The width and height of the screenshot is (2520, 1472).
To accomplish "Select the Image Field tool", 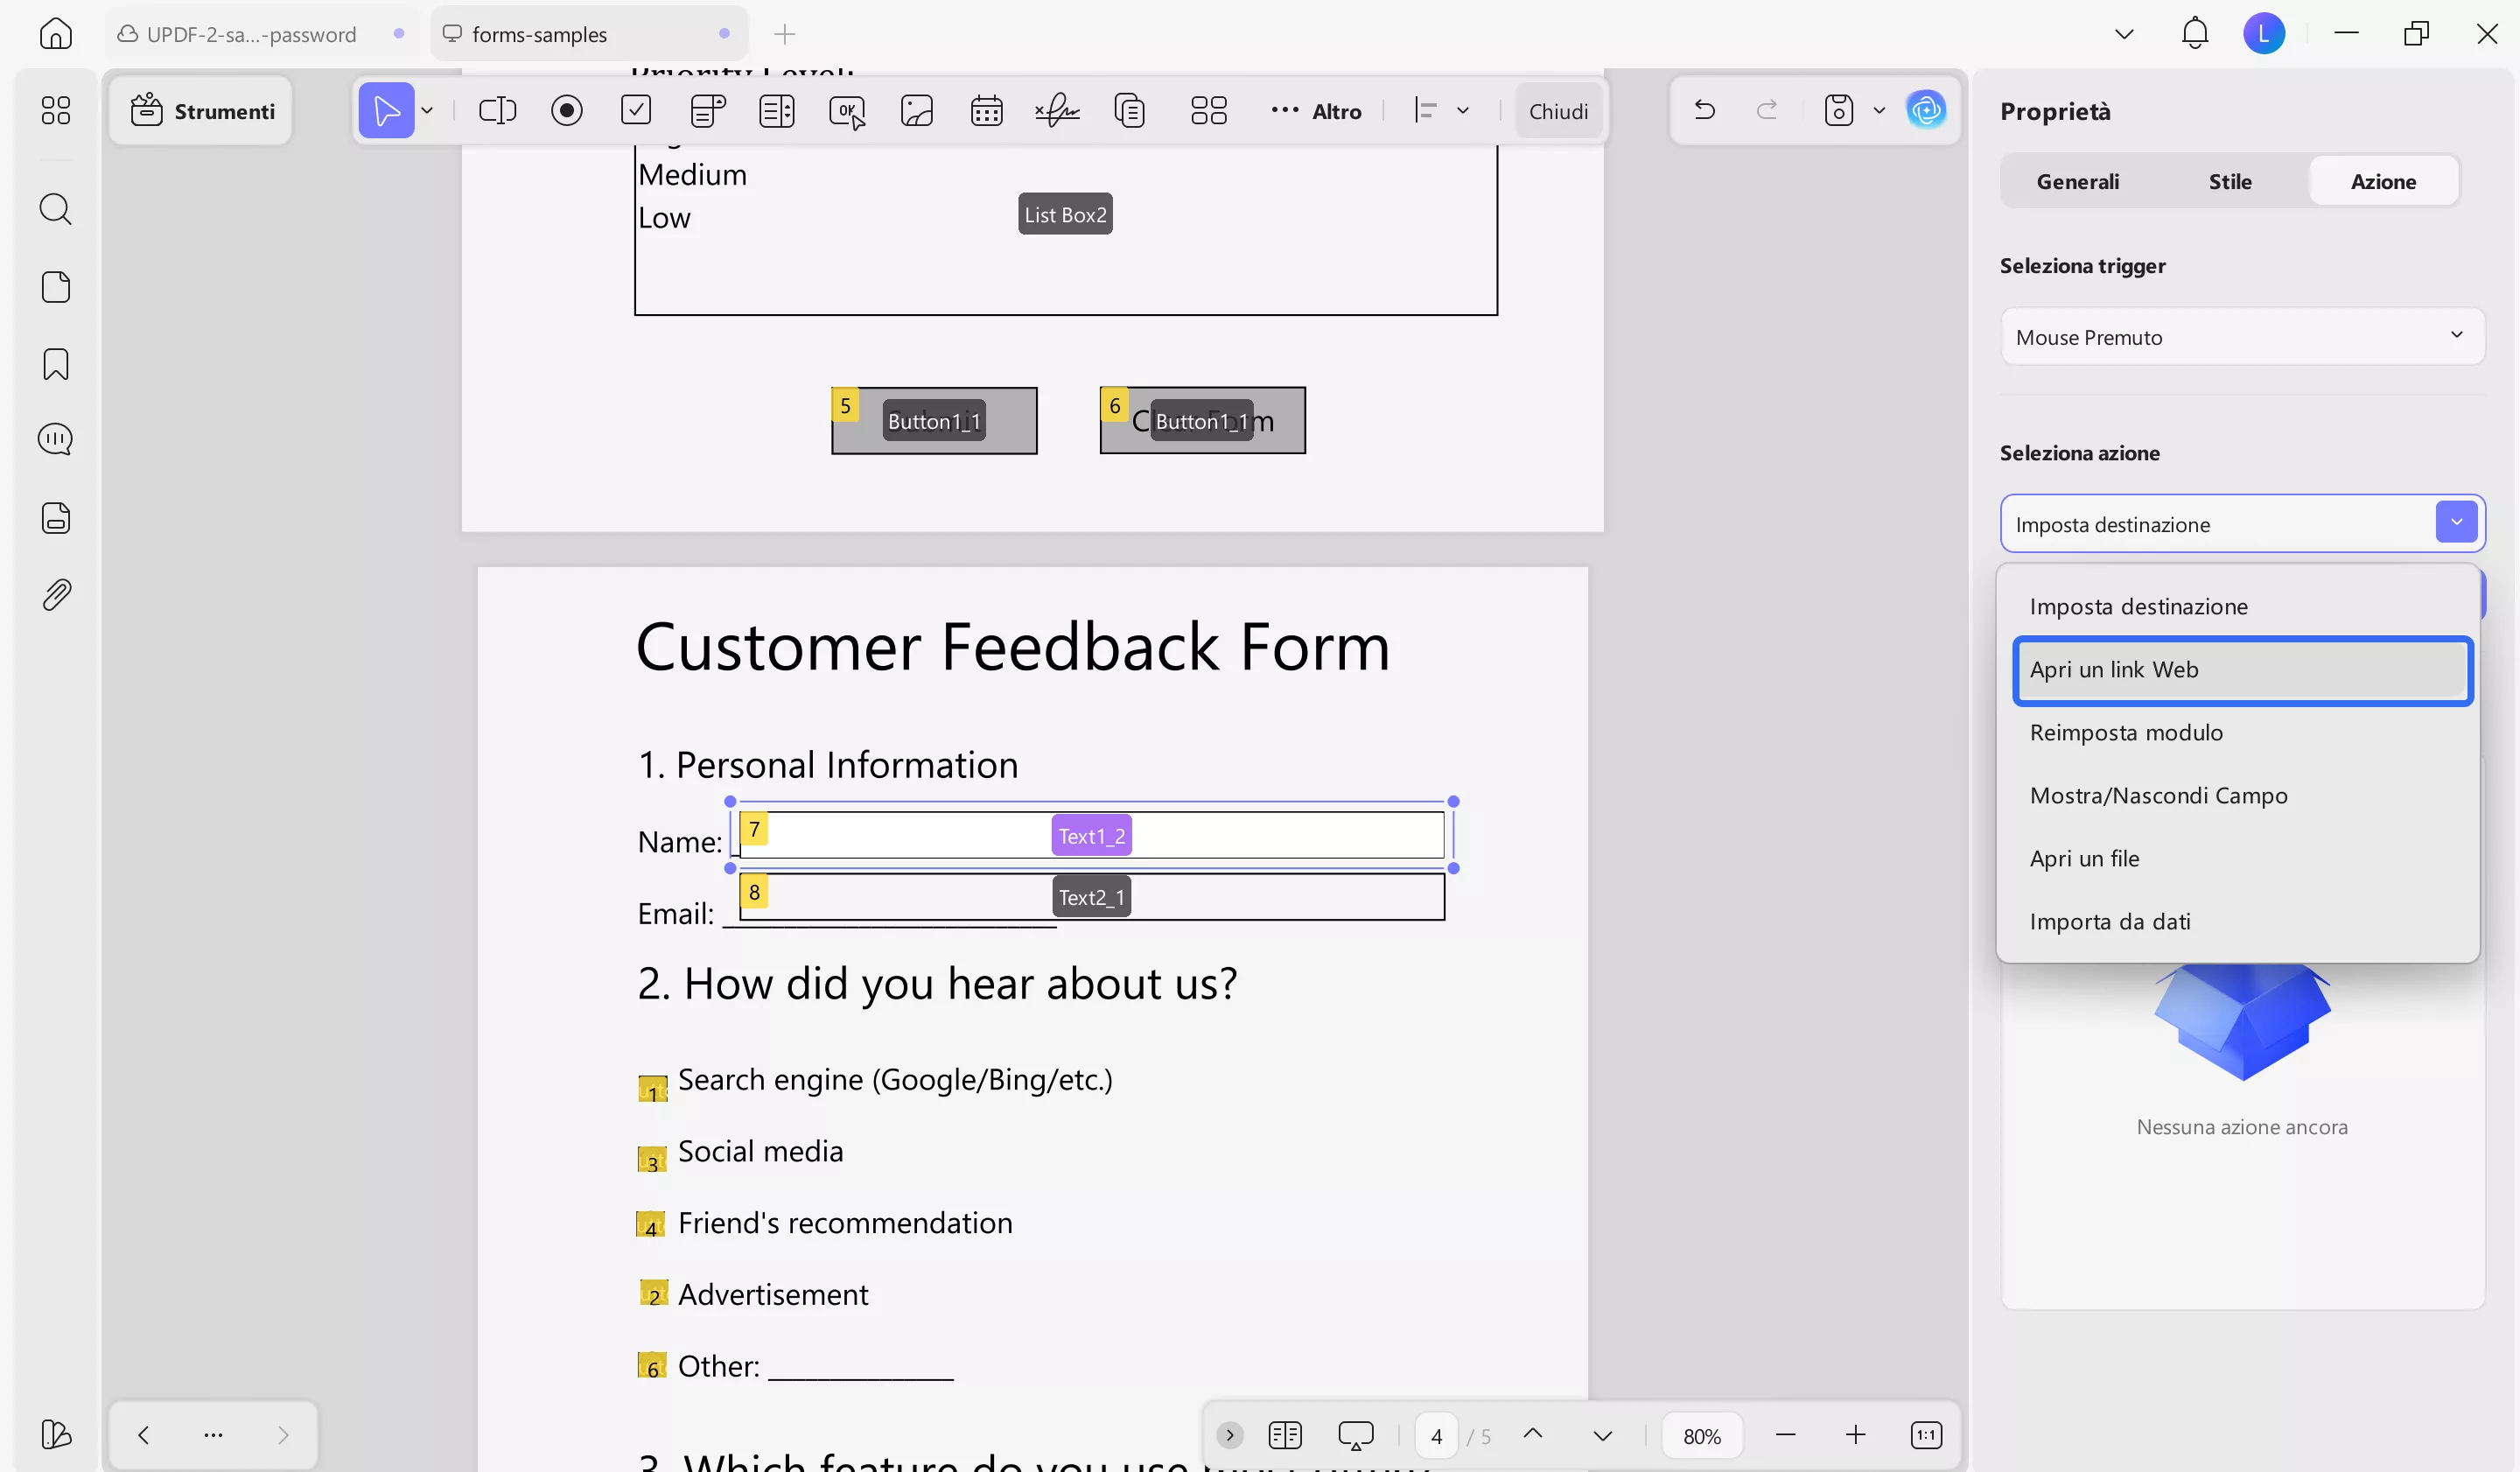I will click(x=916, y=110).
